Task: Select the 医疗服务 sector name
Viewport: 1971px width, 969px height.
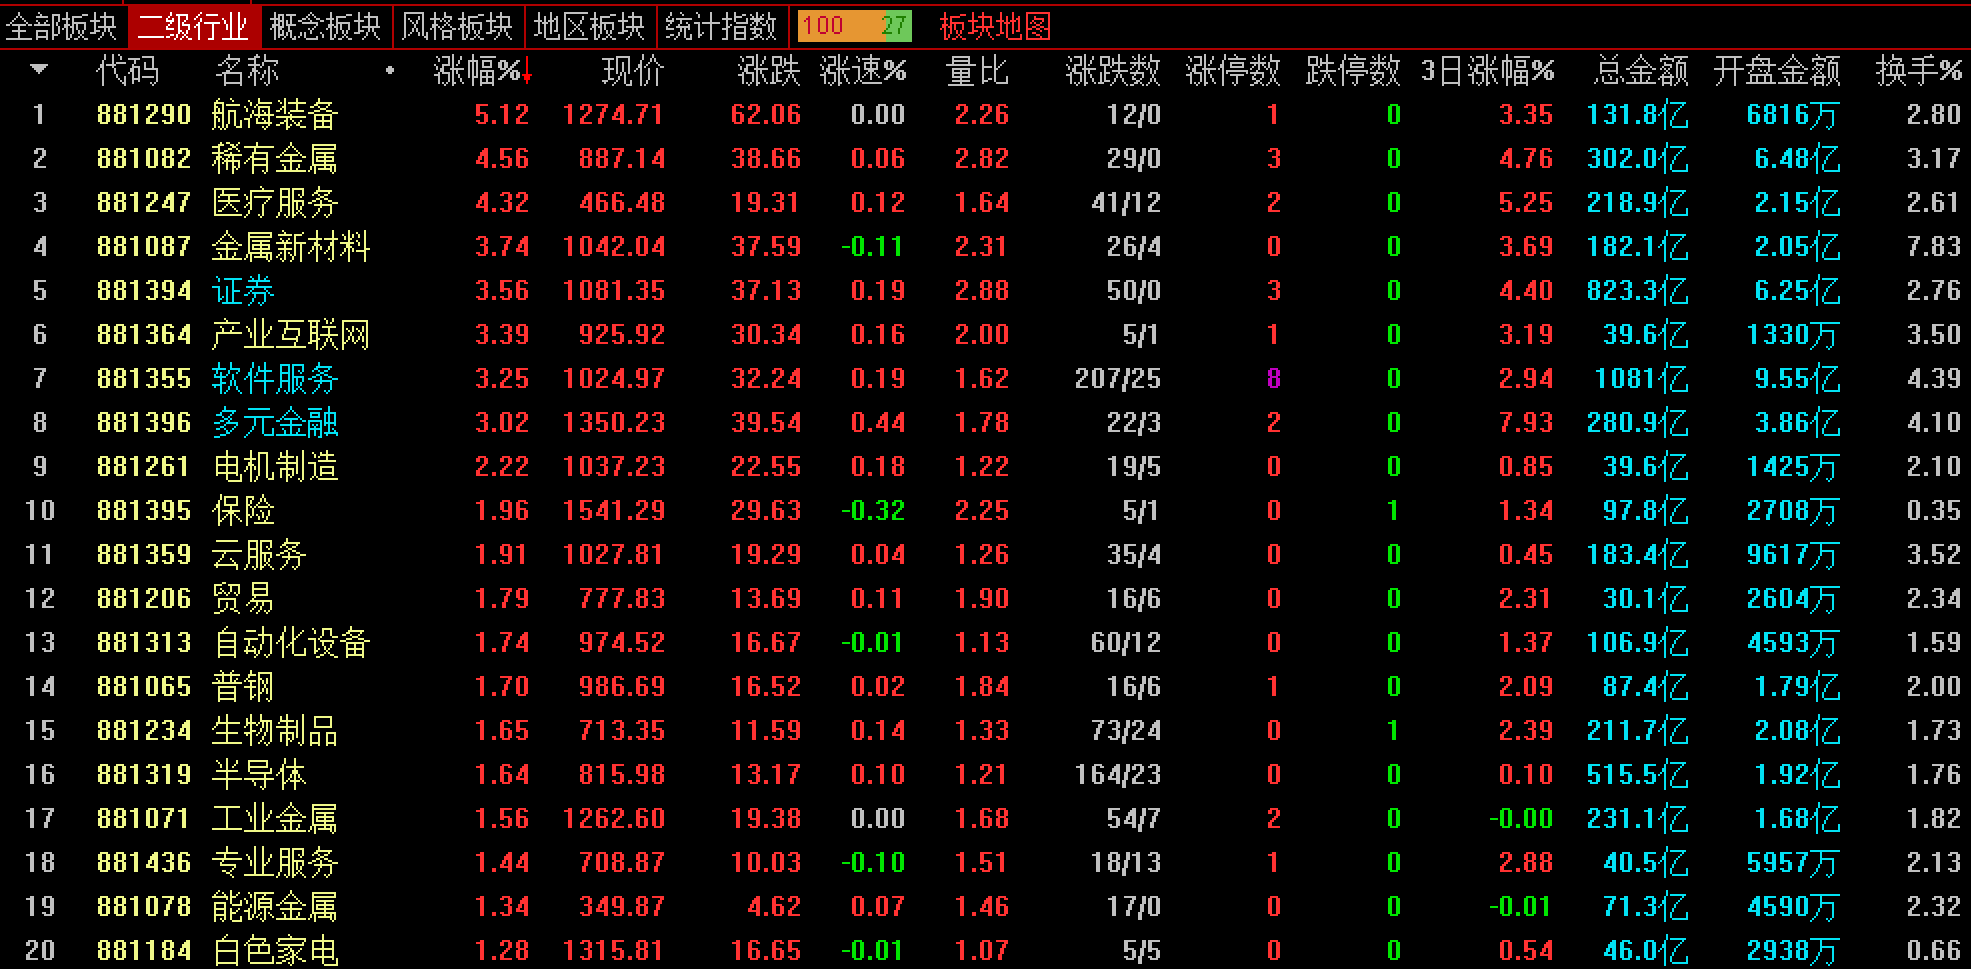Action: tap(275, 203)
